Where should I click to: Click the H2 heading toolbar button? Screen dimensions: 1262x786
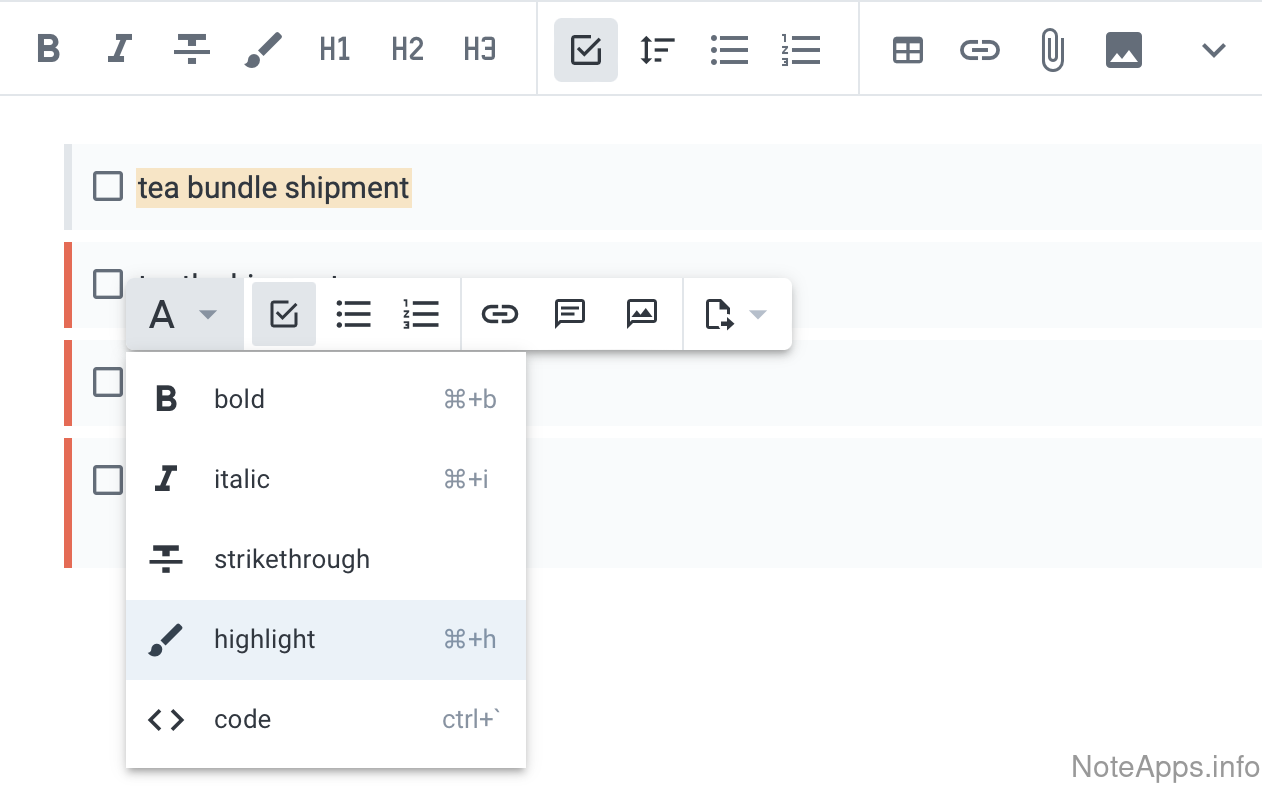pyautogui.click(x=407, y=49)
